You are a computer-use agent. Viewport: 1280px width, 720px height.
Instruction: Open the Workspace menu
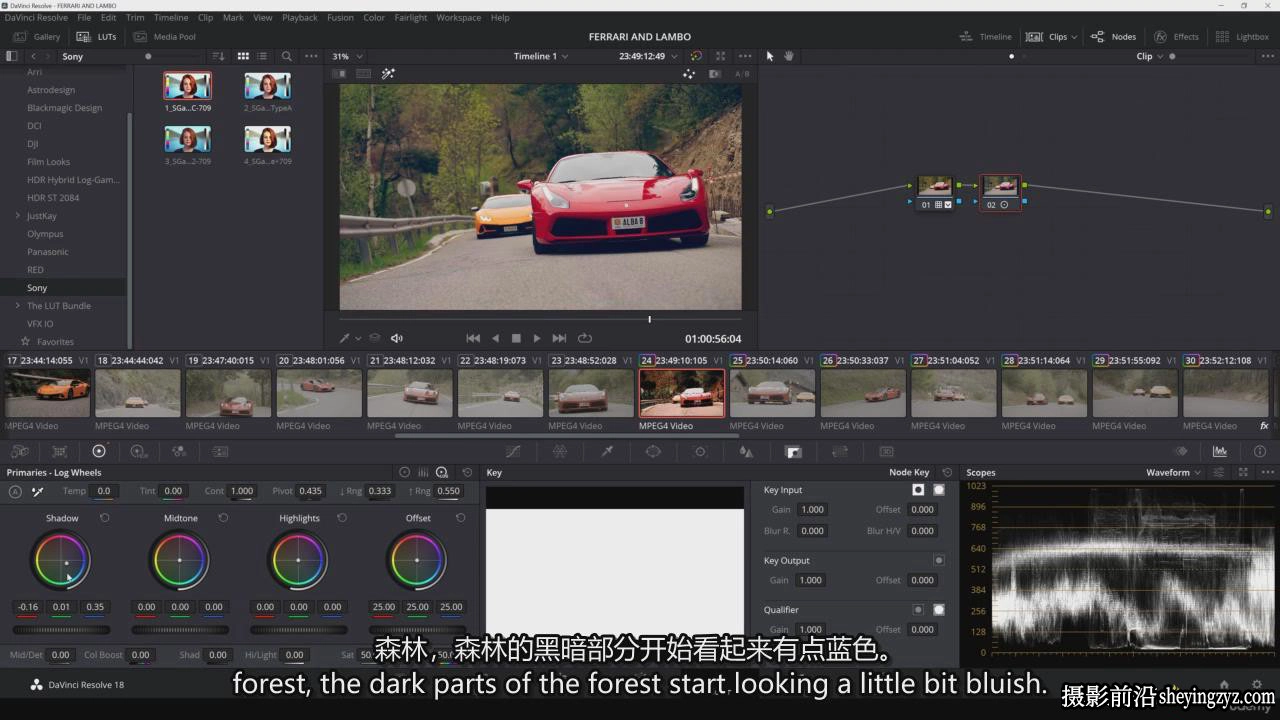pyautogui.click(x=458, y=17)
